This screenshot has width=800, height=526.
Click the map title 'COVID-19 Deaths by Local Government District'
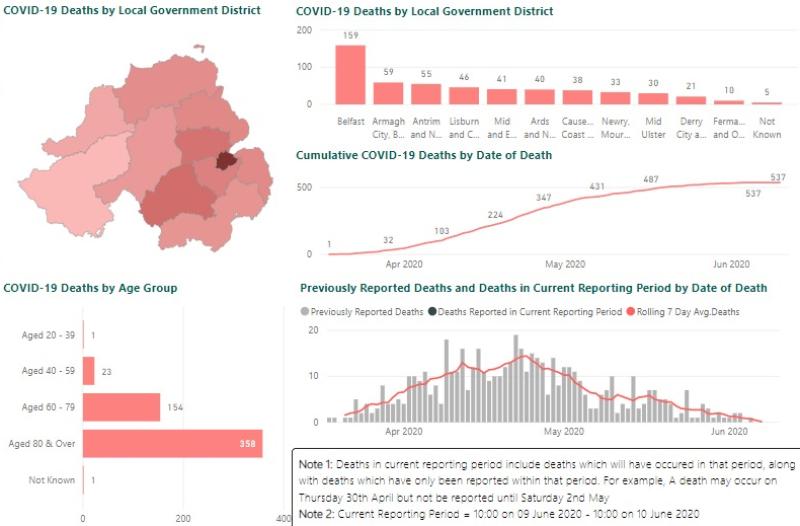pos(132,10)
